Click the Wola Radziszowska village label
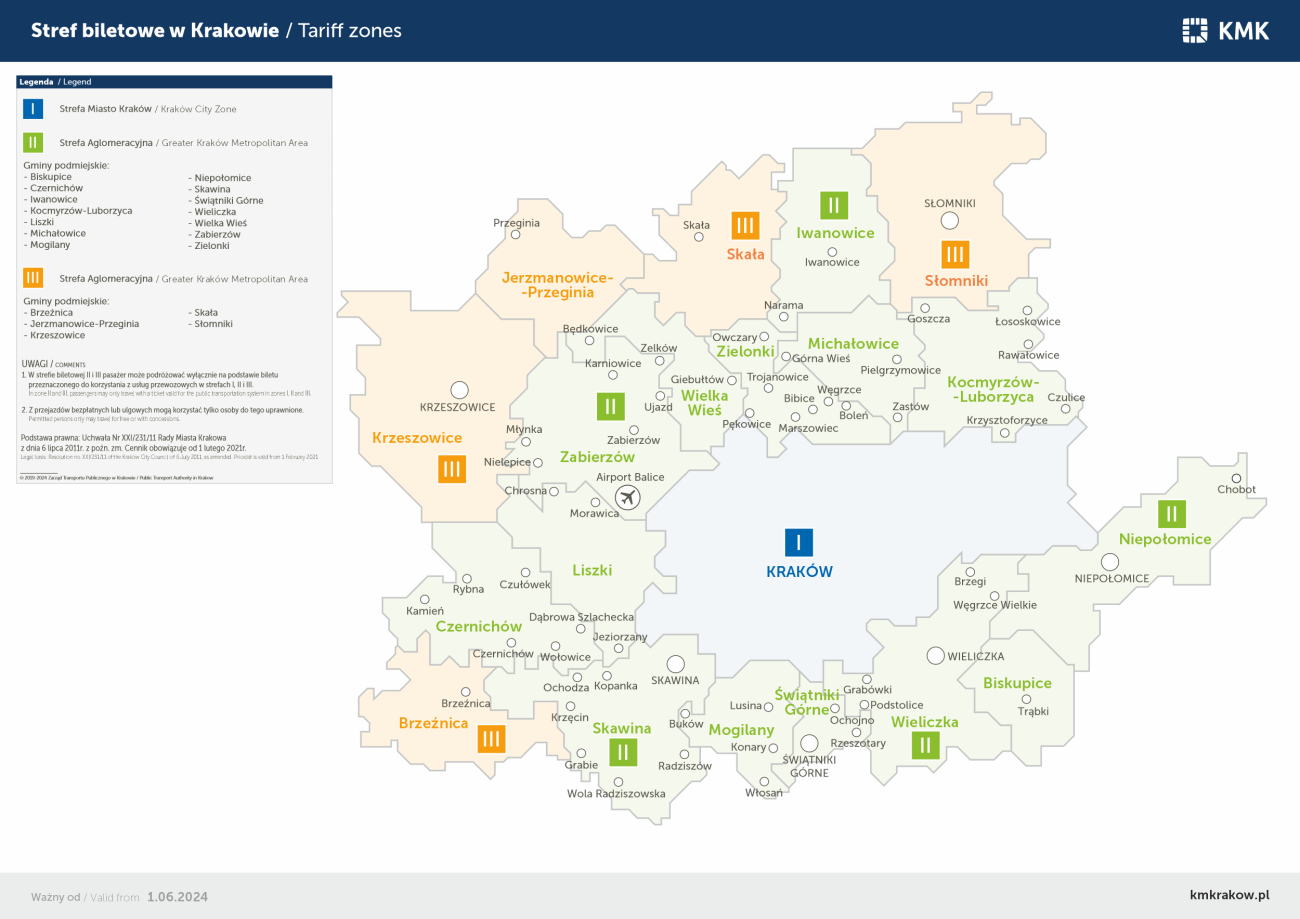This screenshot has height=919, width=1300. point(616,794)
